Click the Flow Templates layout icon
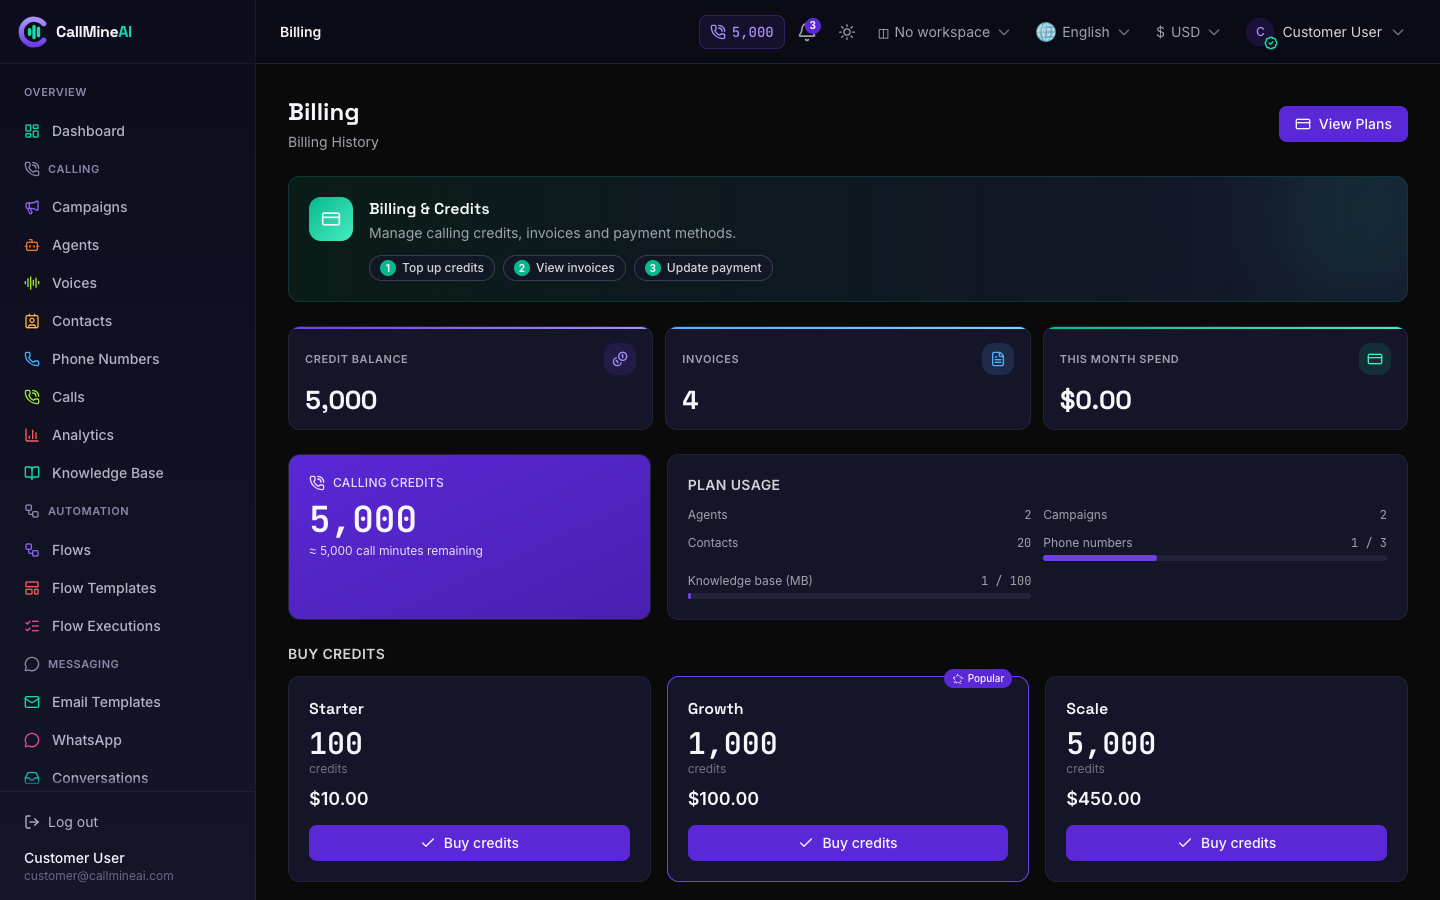The height and width of the screenshot is (900, 1440). [x=32, y=588]
